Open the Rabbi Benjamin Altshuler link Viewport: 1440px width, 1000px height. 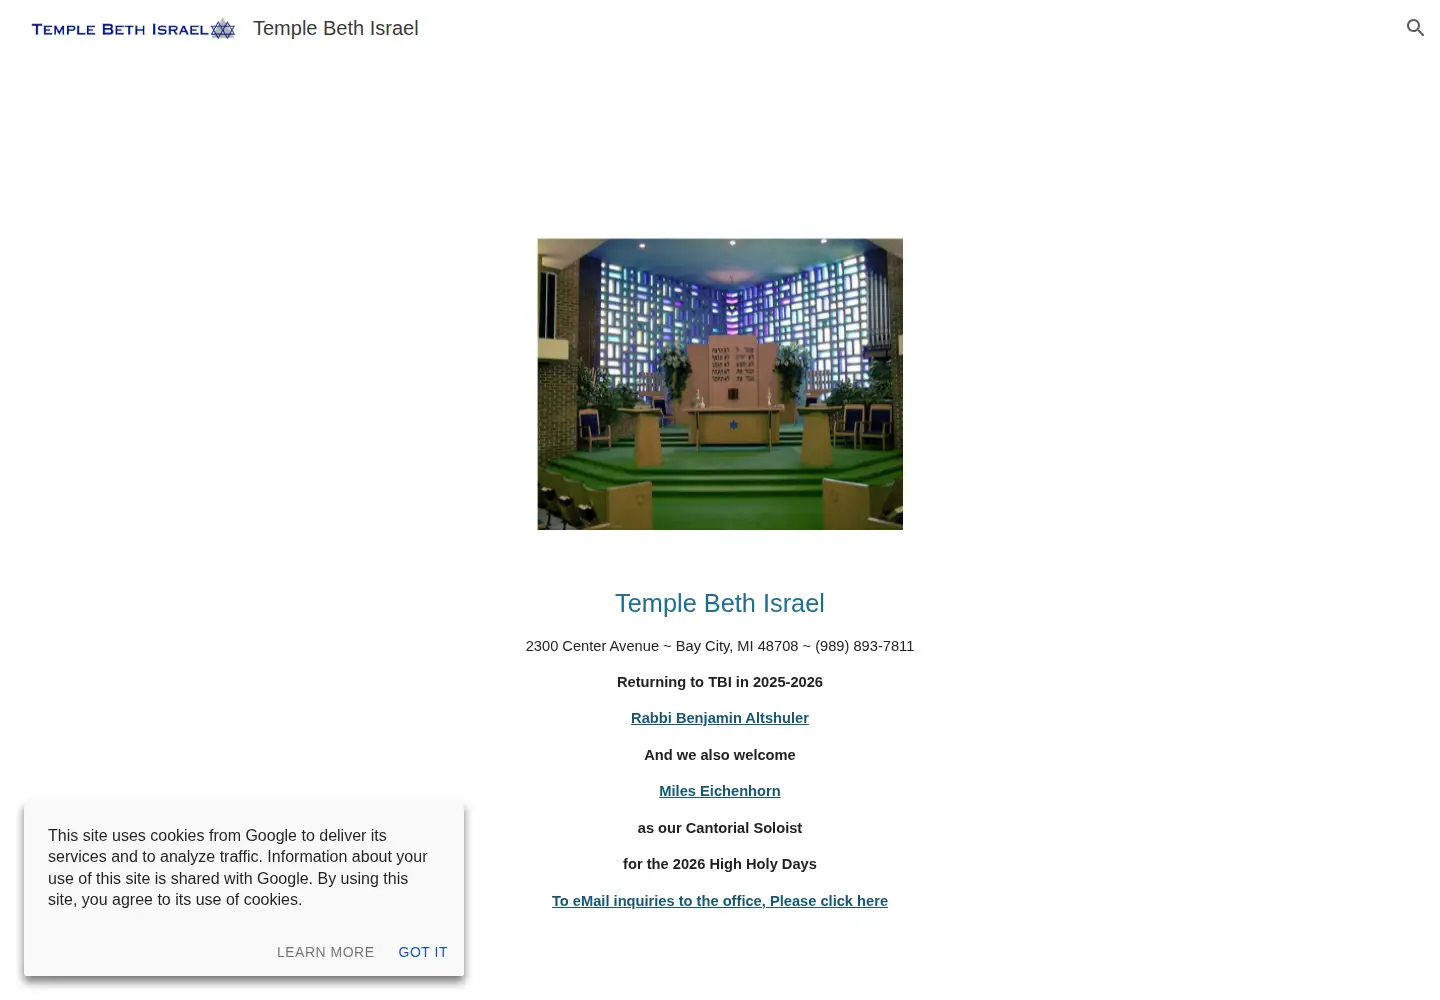click(720, 718)
